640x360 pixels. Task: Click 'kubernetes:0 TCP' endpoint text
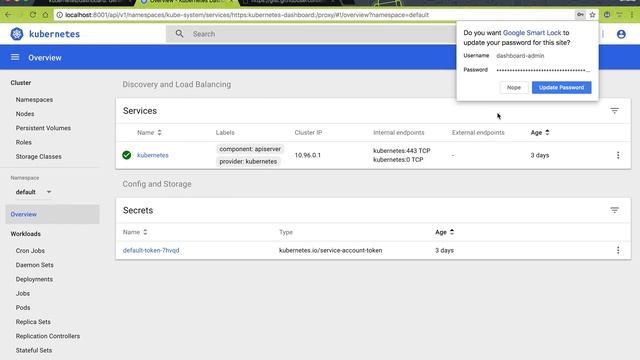398,160
